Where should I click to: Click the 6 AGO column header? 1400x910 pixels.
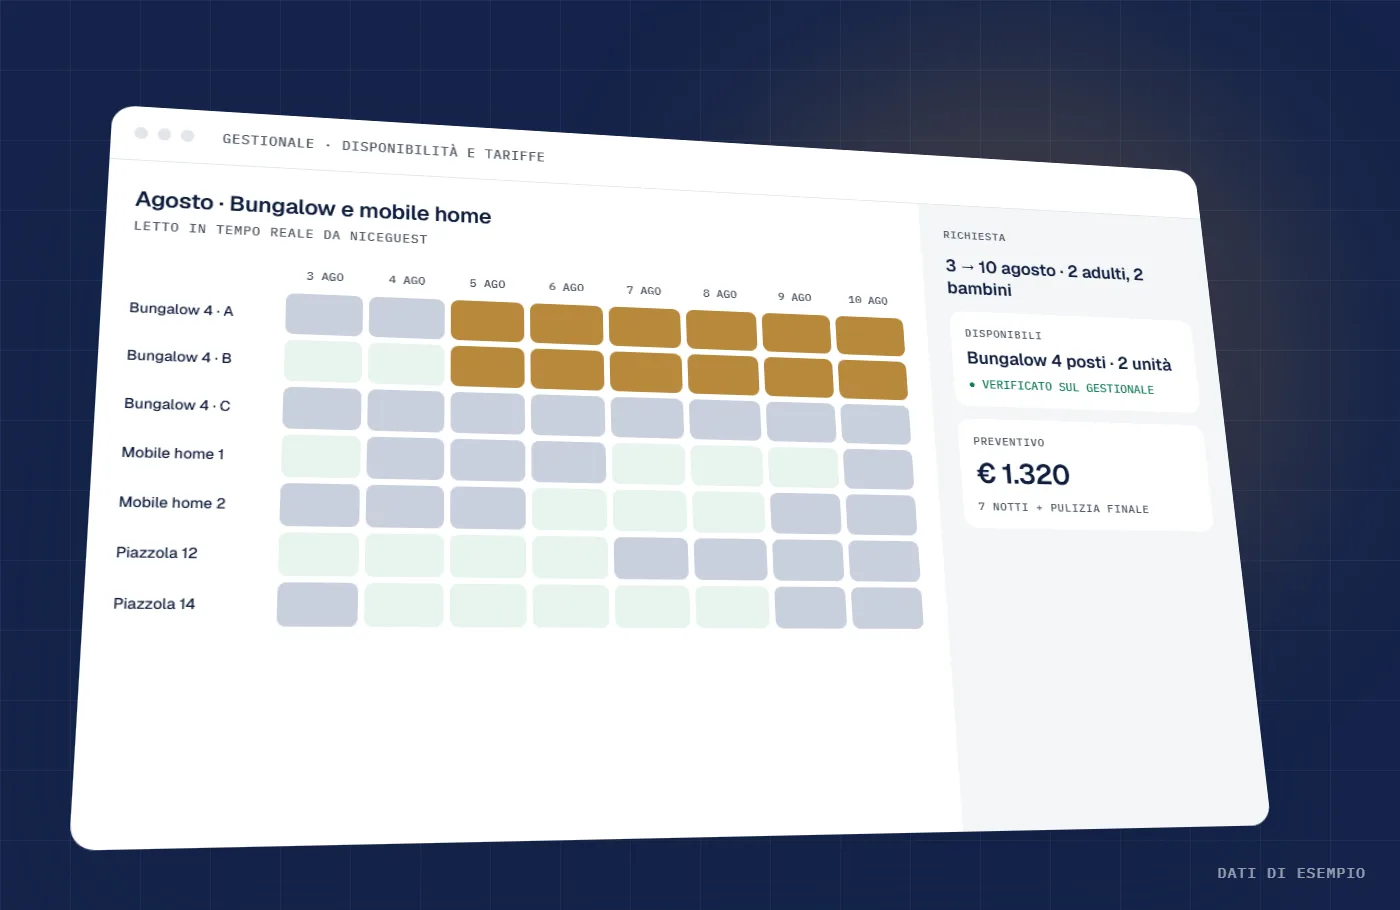(566, 287)
